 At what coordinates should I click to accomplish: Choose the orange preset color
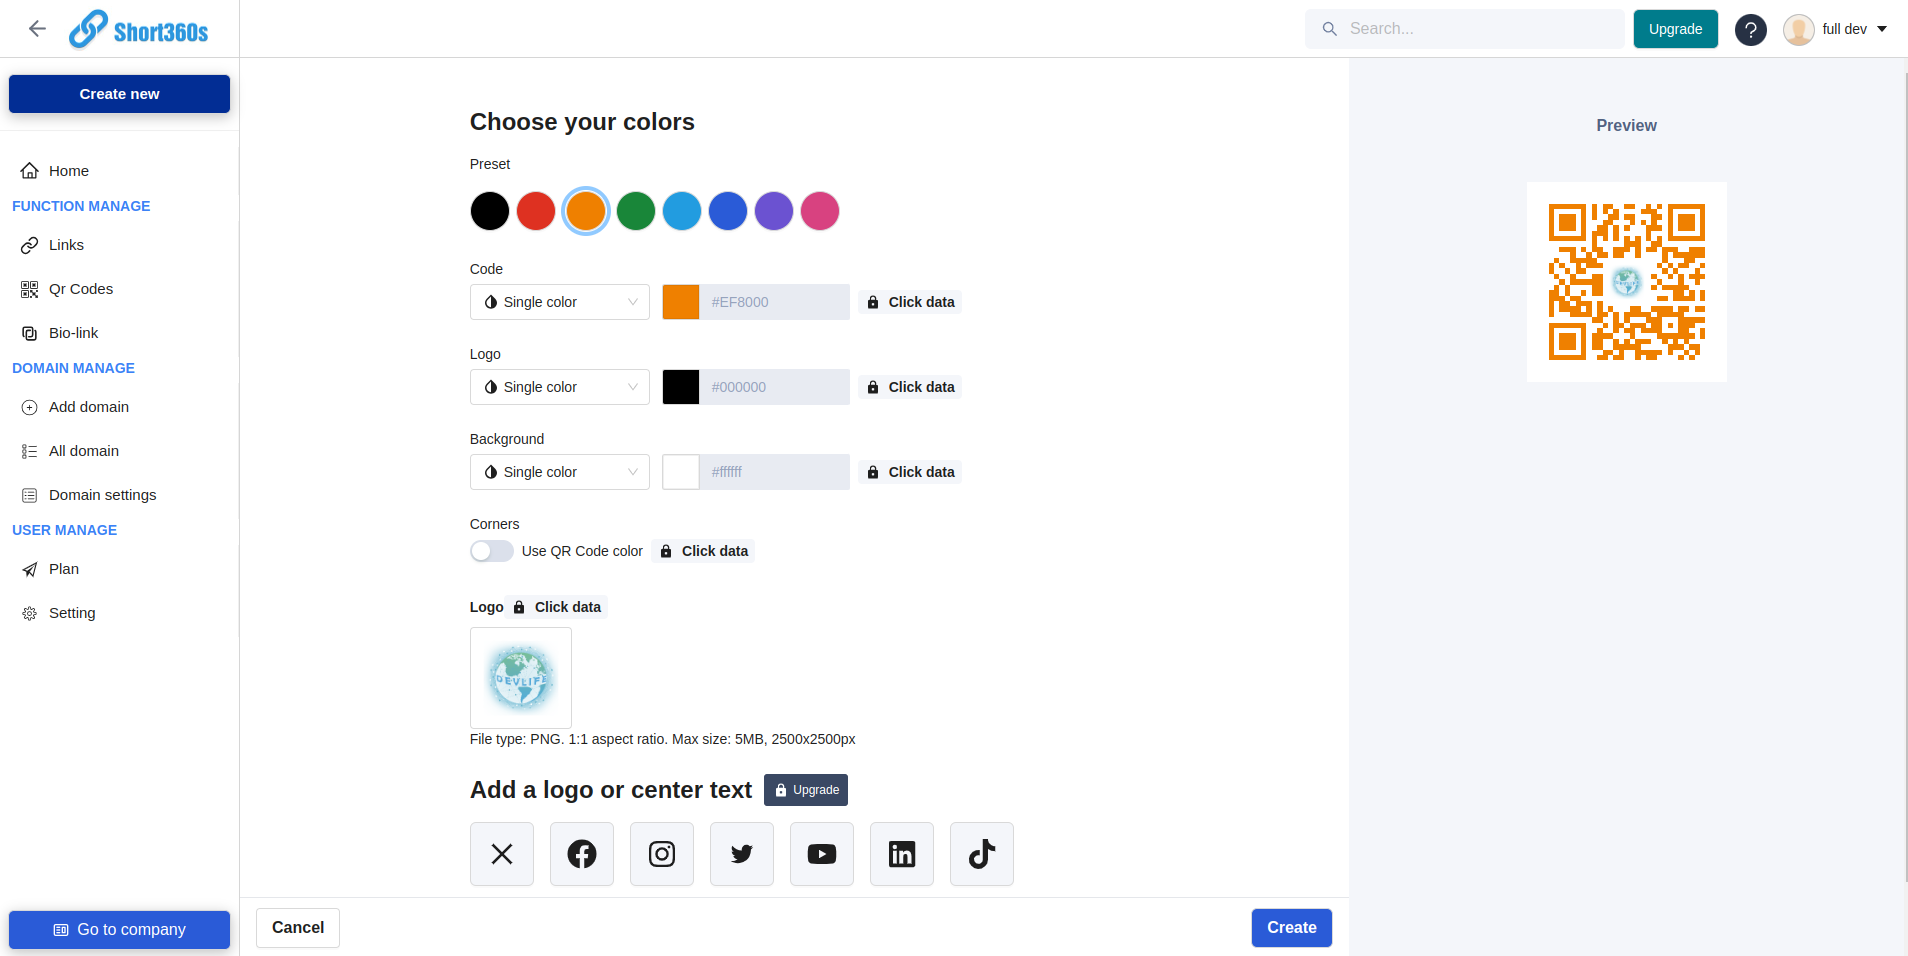pyautogui.click(x=586, y=211)
